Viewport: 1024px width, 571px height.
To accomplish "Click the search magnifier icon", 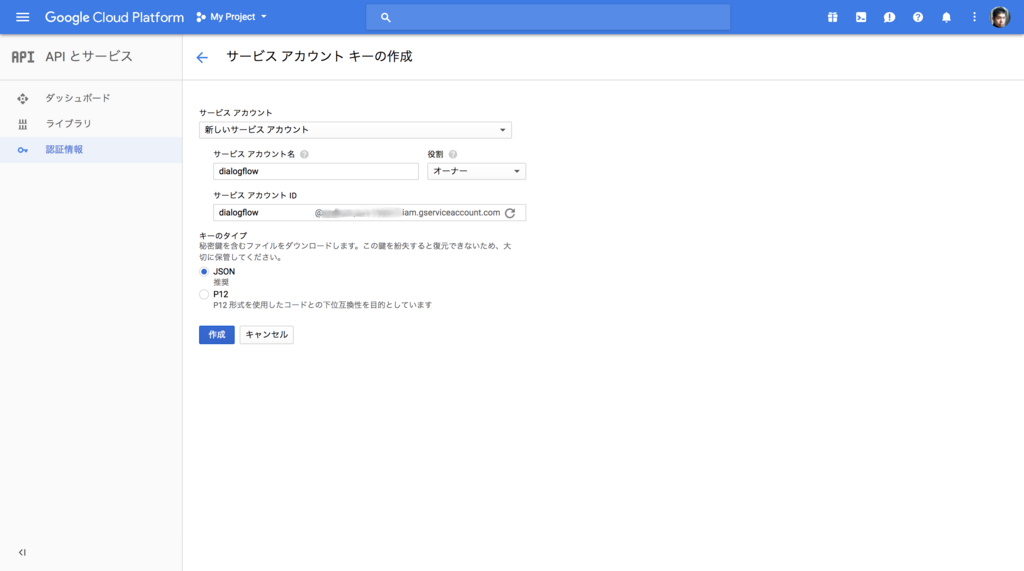I will [385, 18].
